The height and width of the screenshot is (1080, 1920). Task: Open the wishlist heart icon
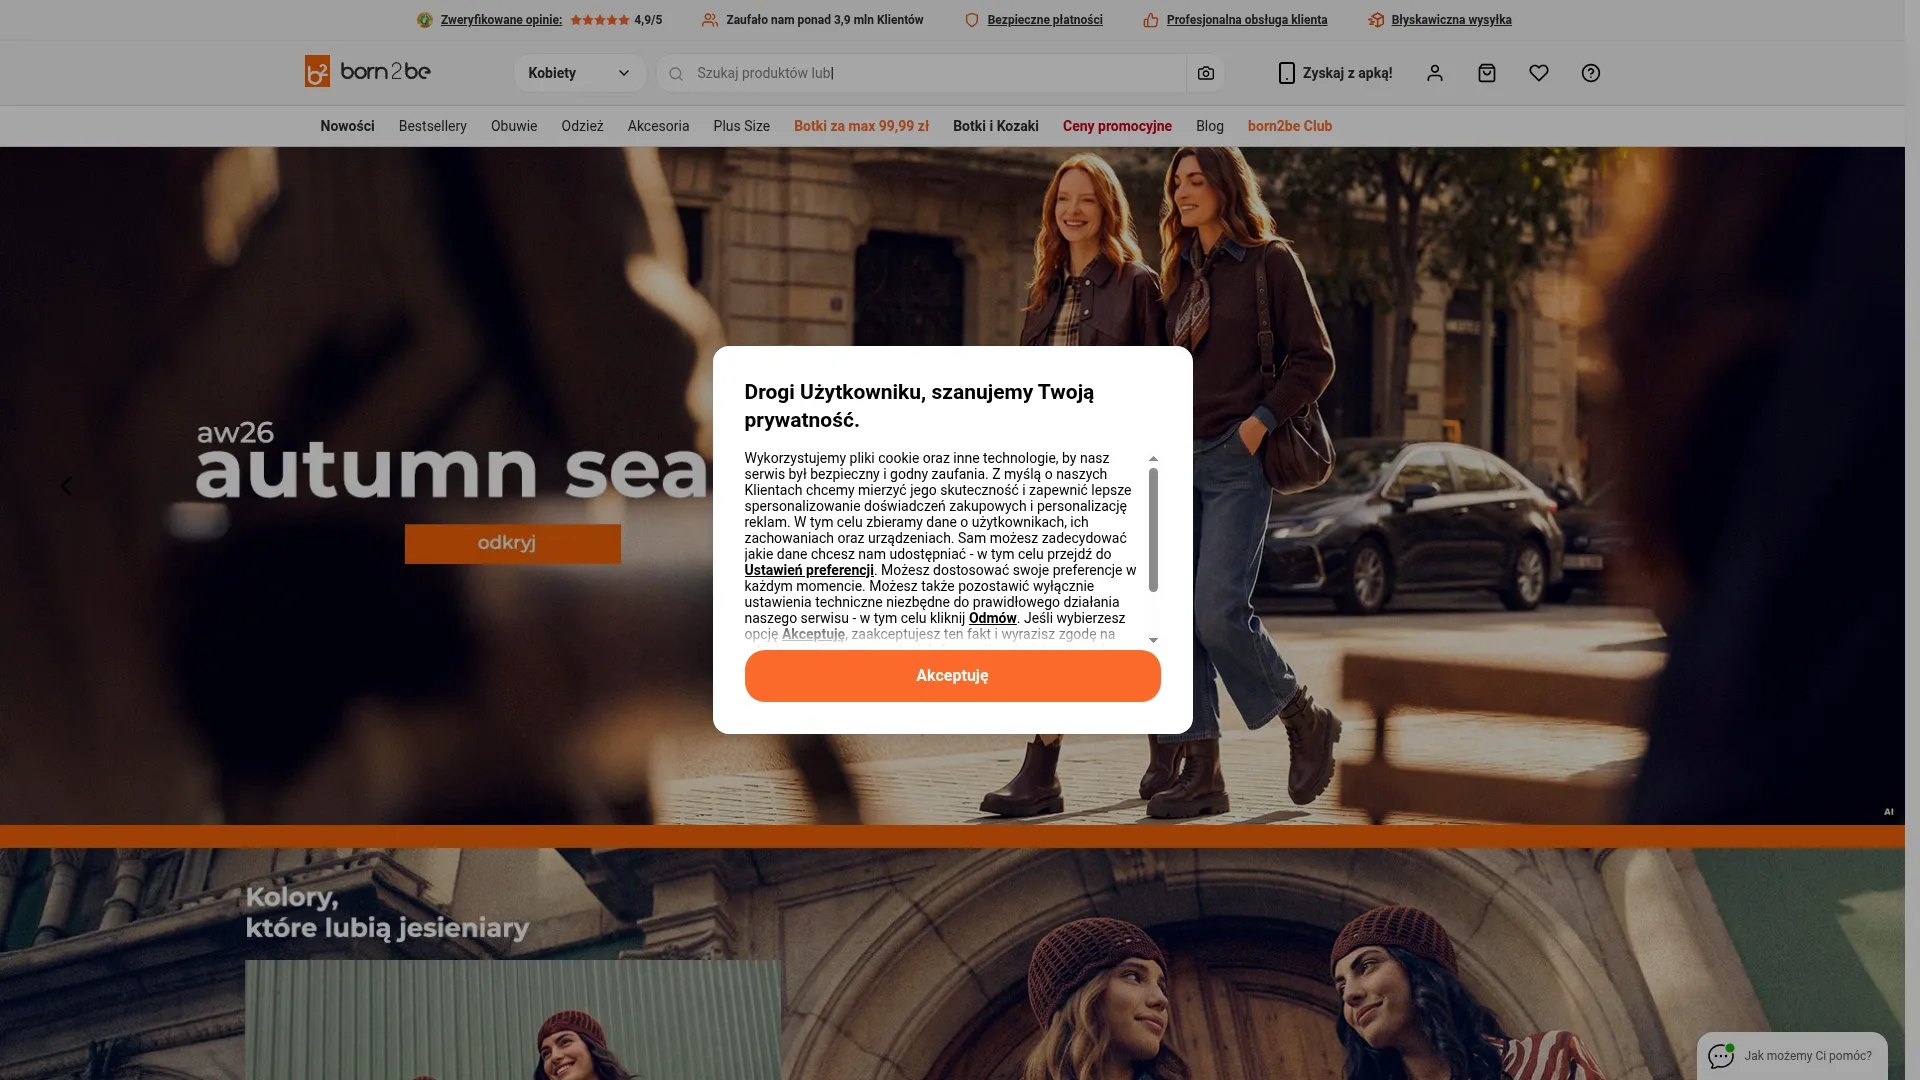[x=1538, y=73]
